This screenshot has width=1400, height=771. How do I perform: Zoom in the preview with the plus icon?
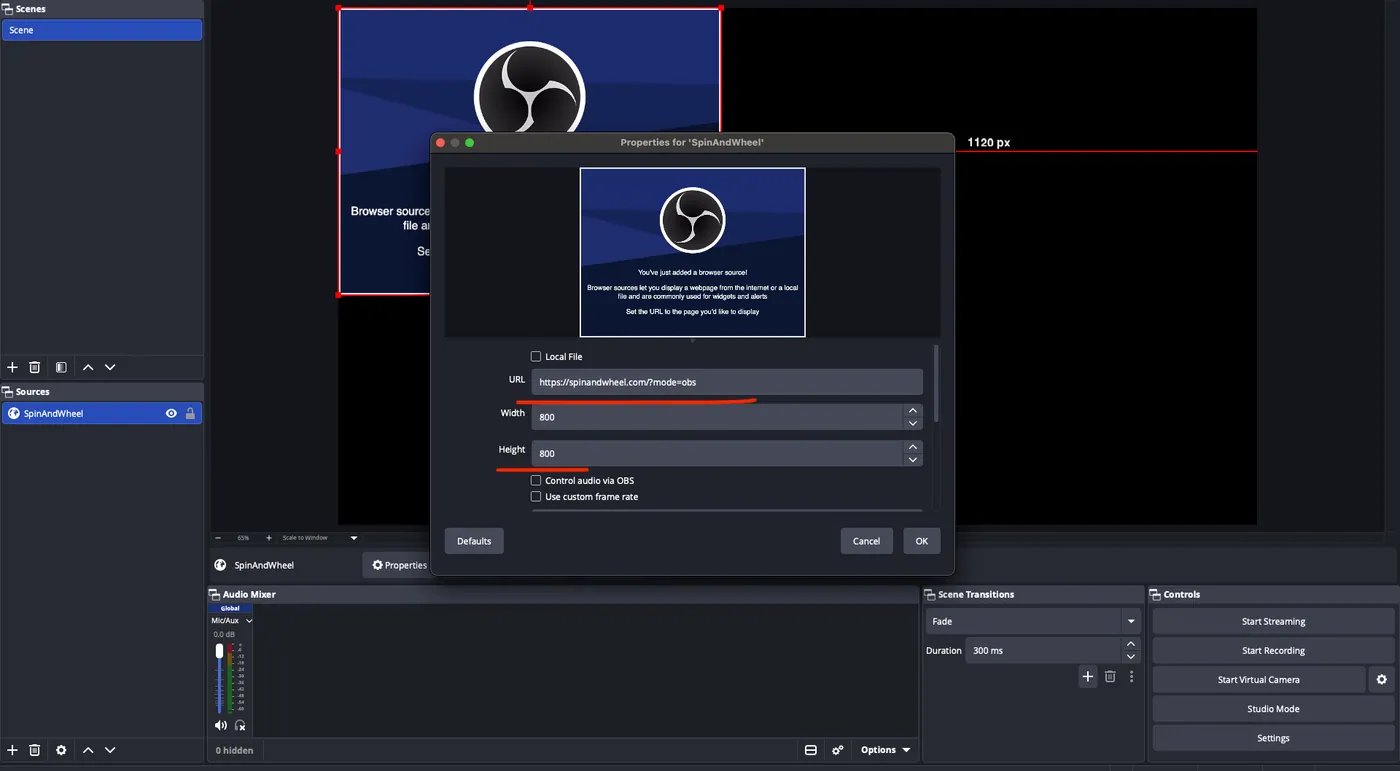[x=268, y=538]
